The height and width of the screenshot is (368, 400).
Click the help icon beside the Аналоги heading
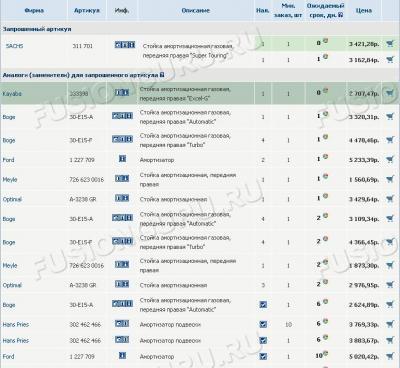(x=162, y=75)
